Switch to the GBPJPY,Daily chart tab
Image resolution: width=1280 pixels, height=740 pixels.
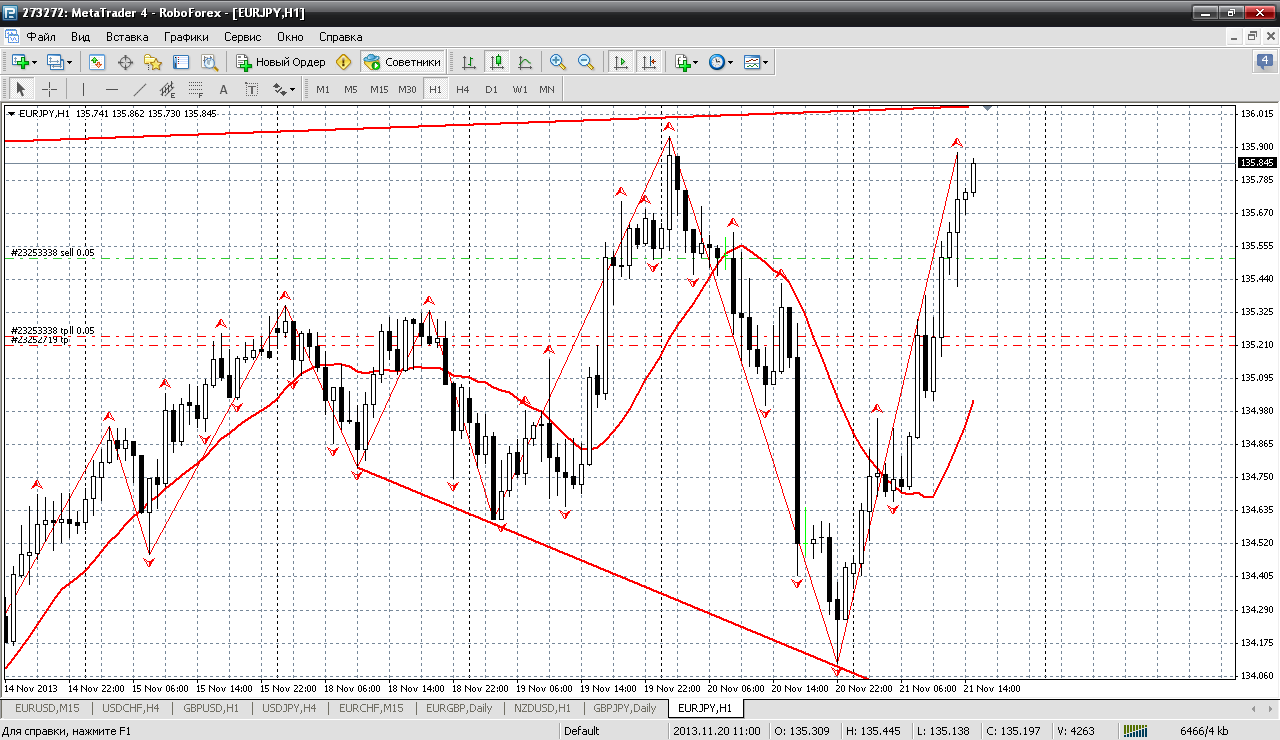(x=625, y=708)
